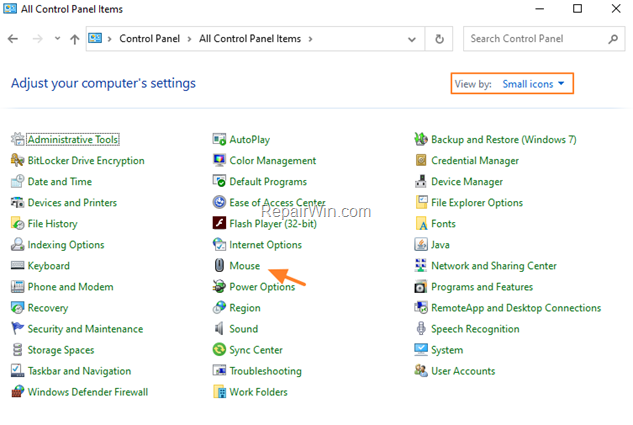The image size is (633, 425).
Task: Select the Control Panel breadcrumb
Action: pos(149,39)
